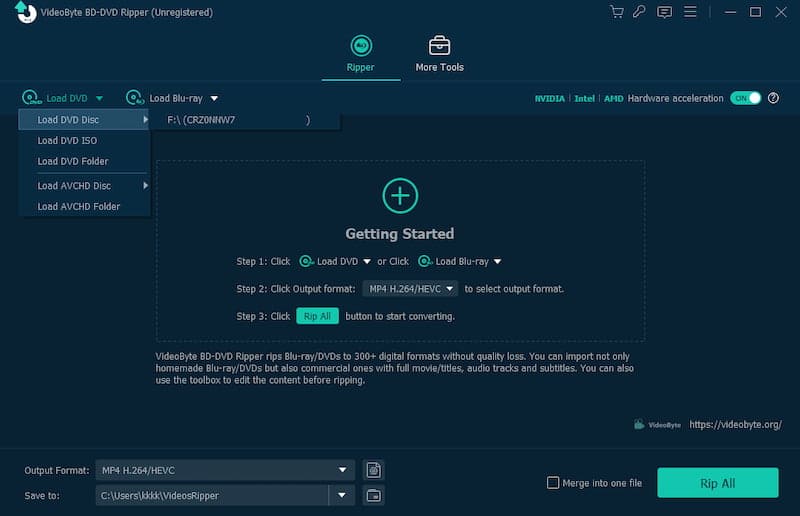
Task: Click the large plus icon to add disc
Action: coord(400,195)
